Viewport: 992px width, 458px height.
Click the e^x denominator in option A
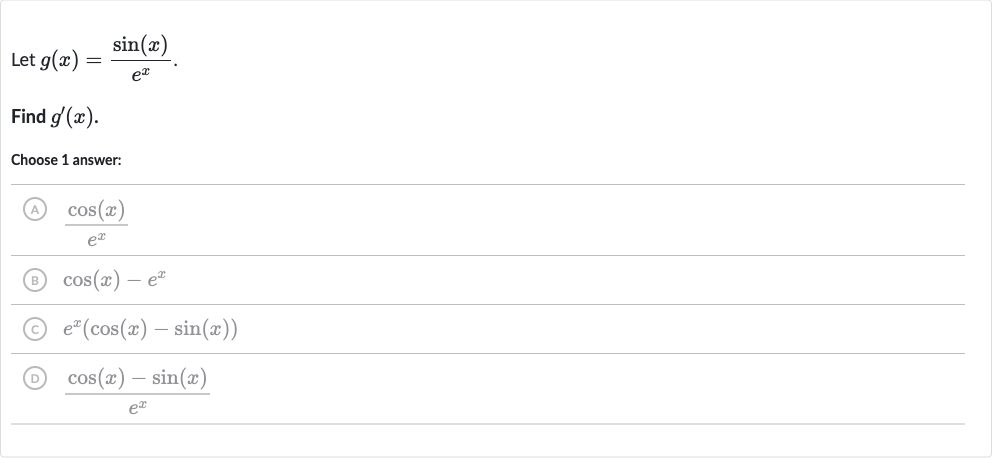point(96,239)
